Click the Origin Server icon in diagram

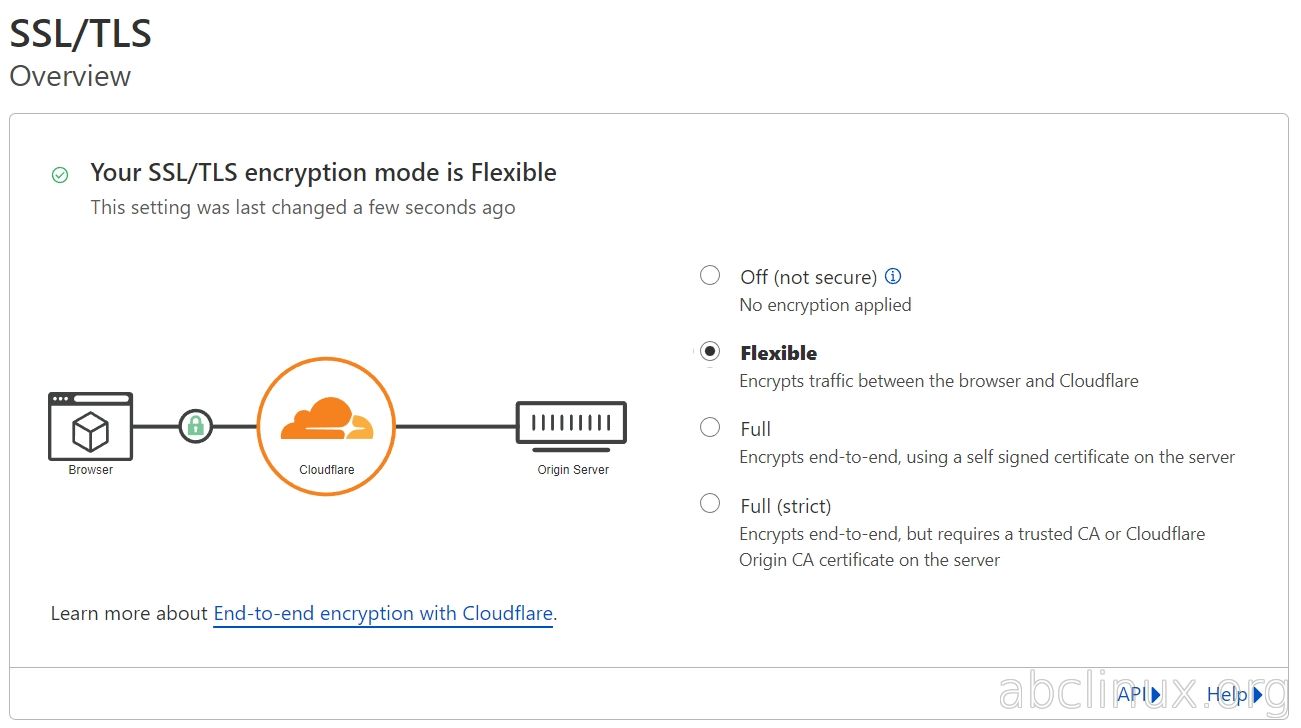(x=571, y=423)
